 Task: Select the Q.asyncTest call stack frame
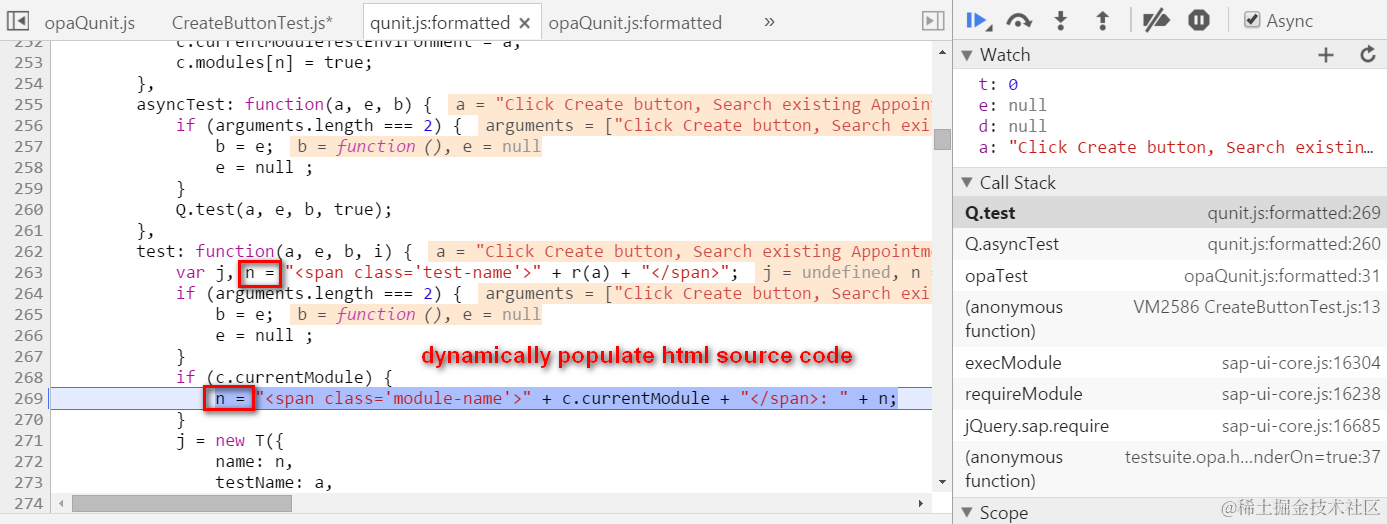1170,244
